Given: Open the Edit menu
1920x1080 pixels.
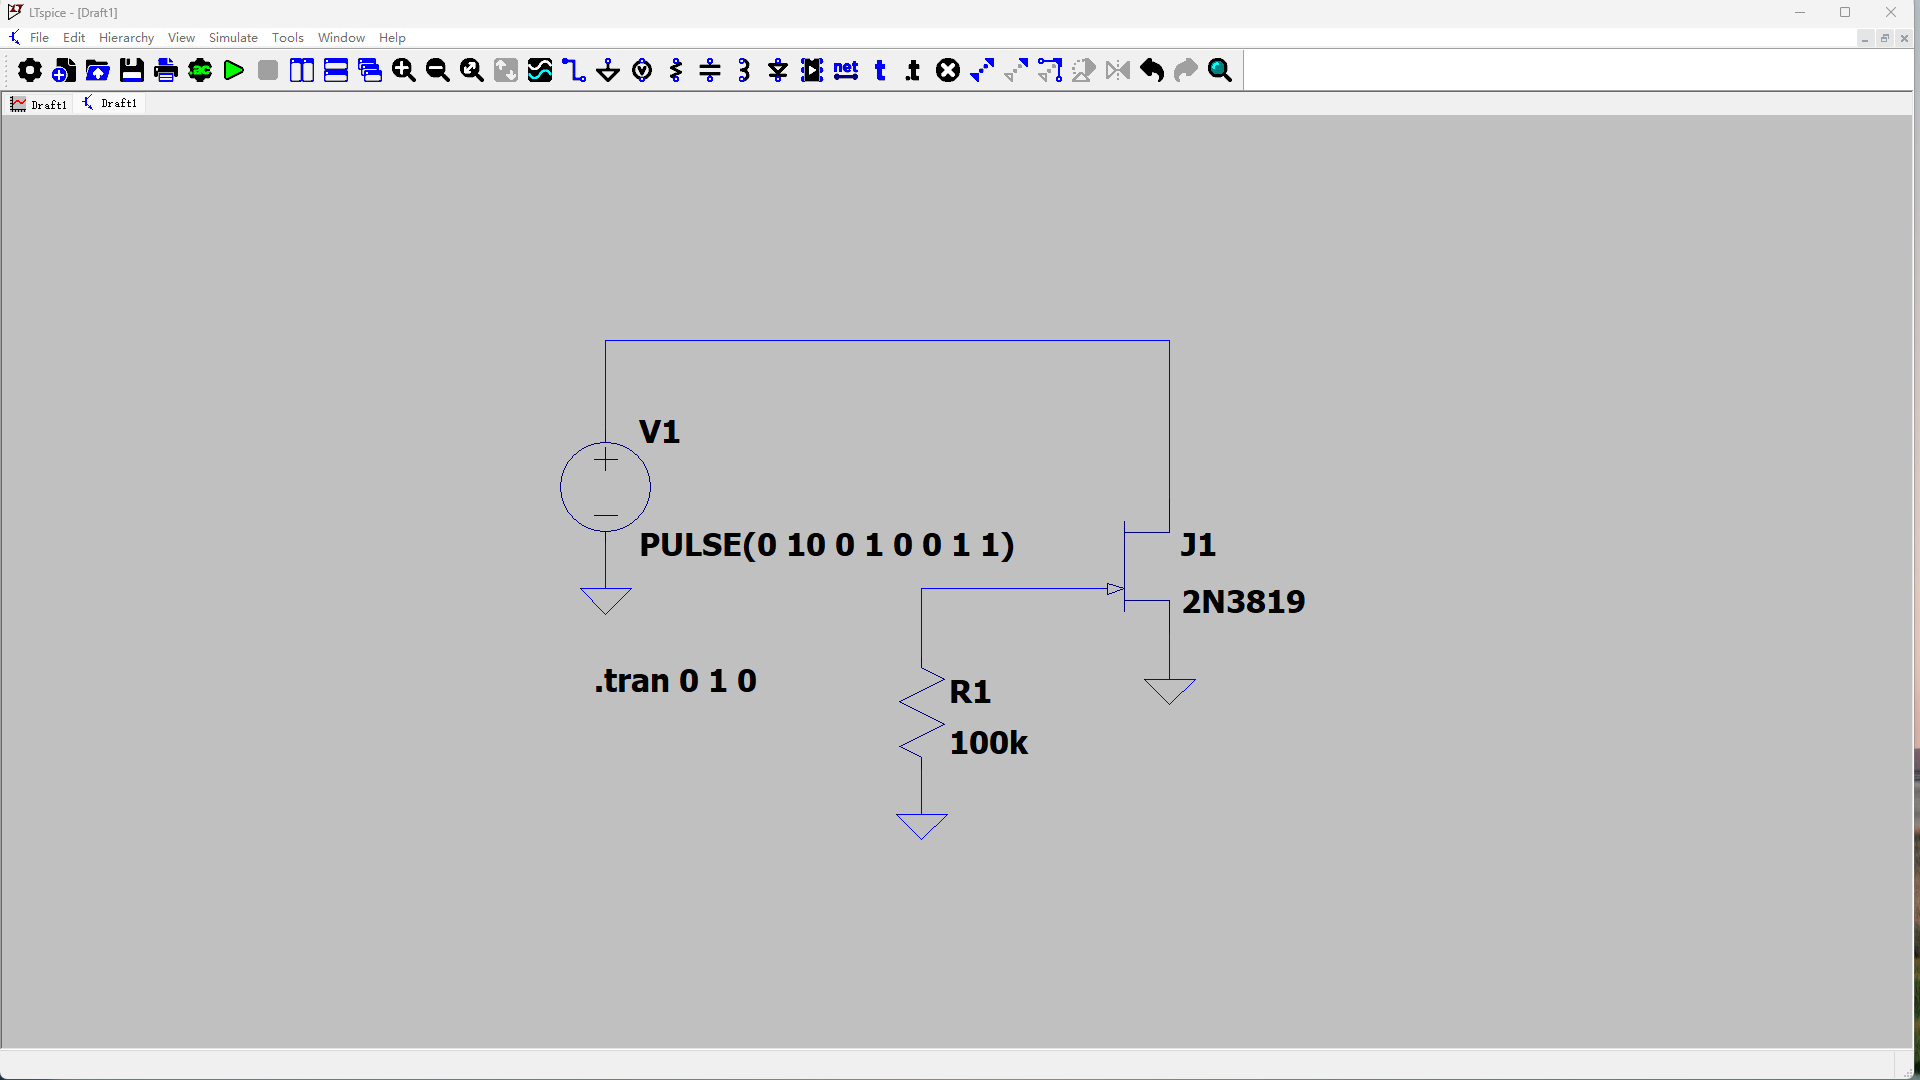Looking at the screenshot, I should point(74,37).
